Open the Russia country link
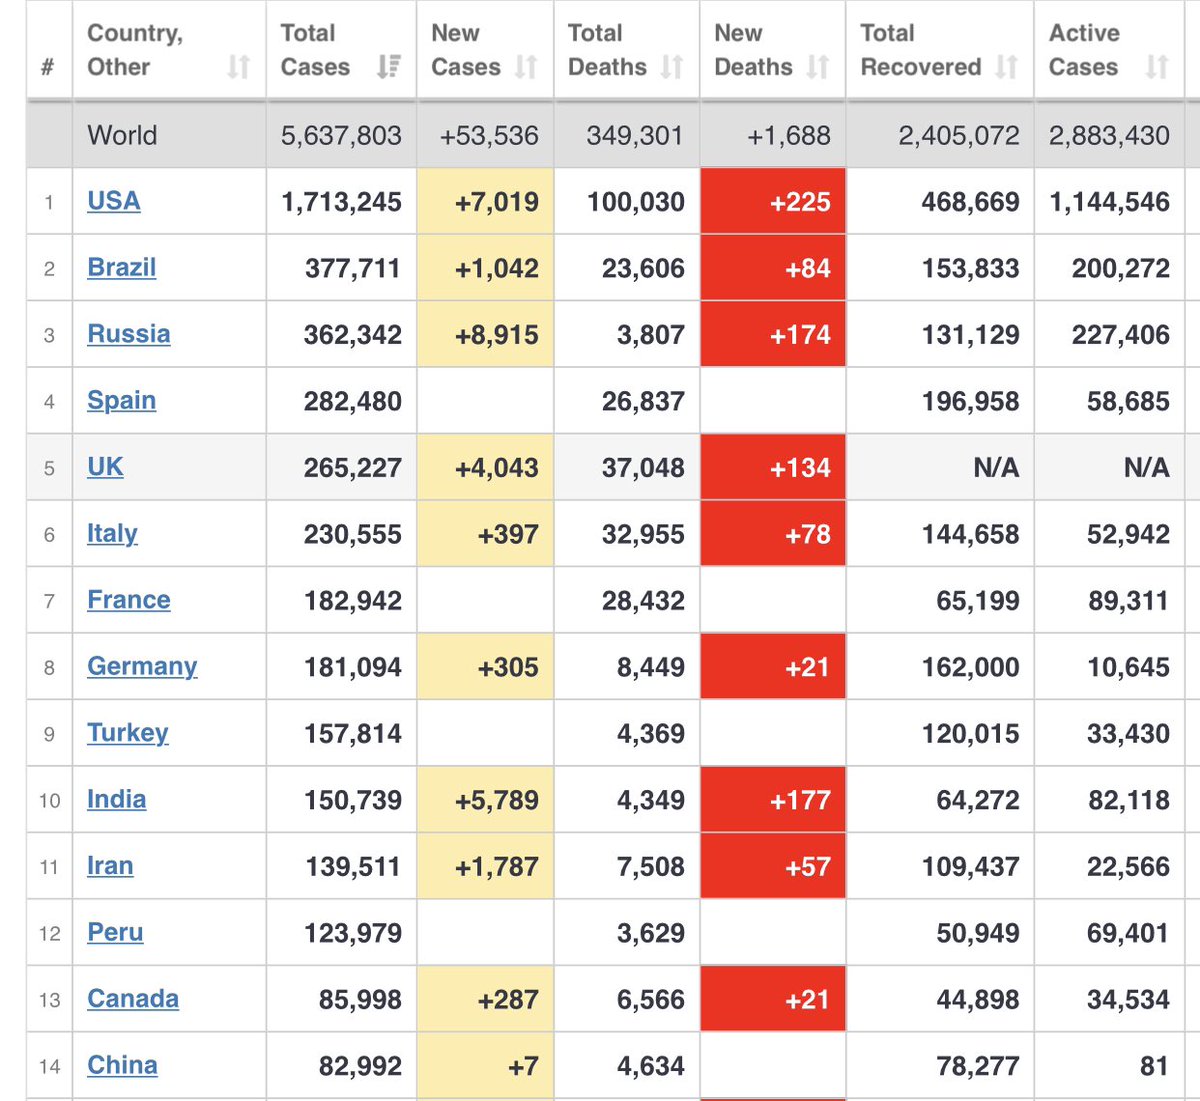The height and width of the screenshot is (1101, 1200). coord(129,334)
